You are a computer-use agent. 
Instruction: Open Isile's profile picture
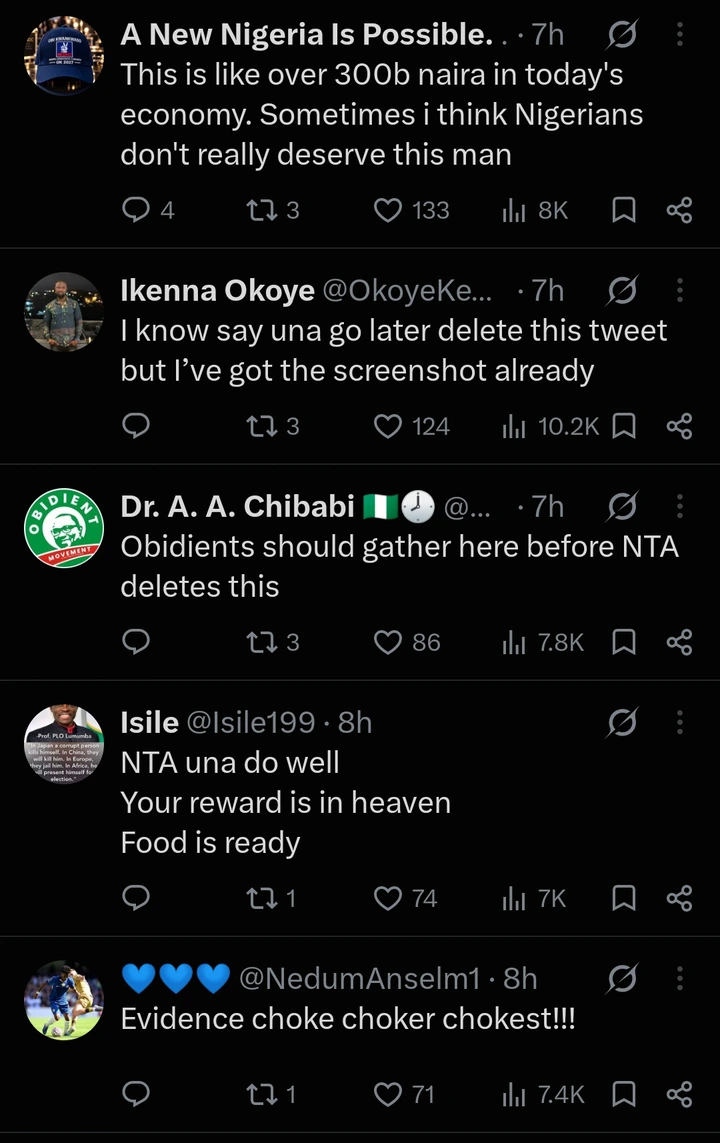[64, 744]
